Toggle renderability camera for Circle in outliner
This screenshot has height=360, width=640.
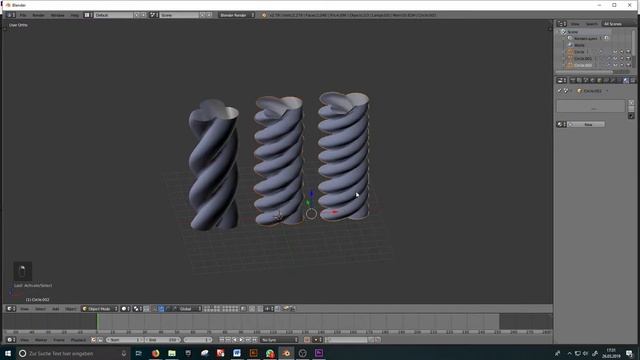[628, 52]
